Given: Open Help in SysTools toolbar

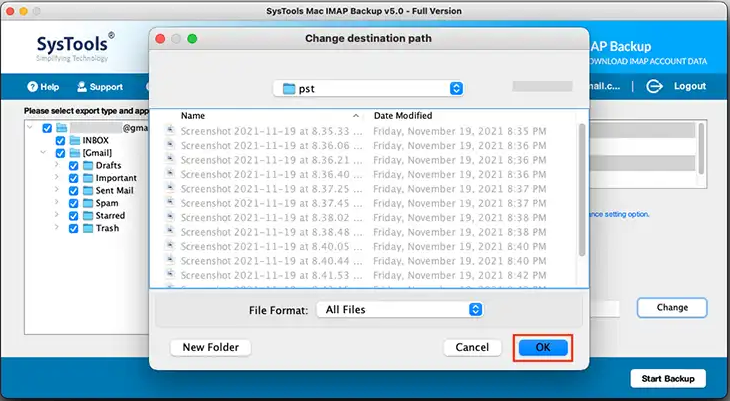Looking at the screenshot, I should [x=43, y=87].
